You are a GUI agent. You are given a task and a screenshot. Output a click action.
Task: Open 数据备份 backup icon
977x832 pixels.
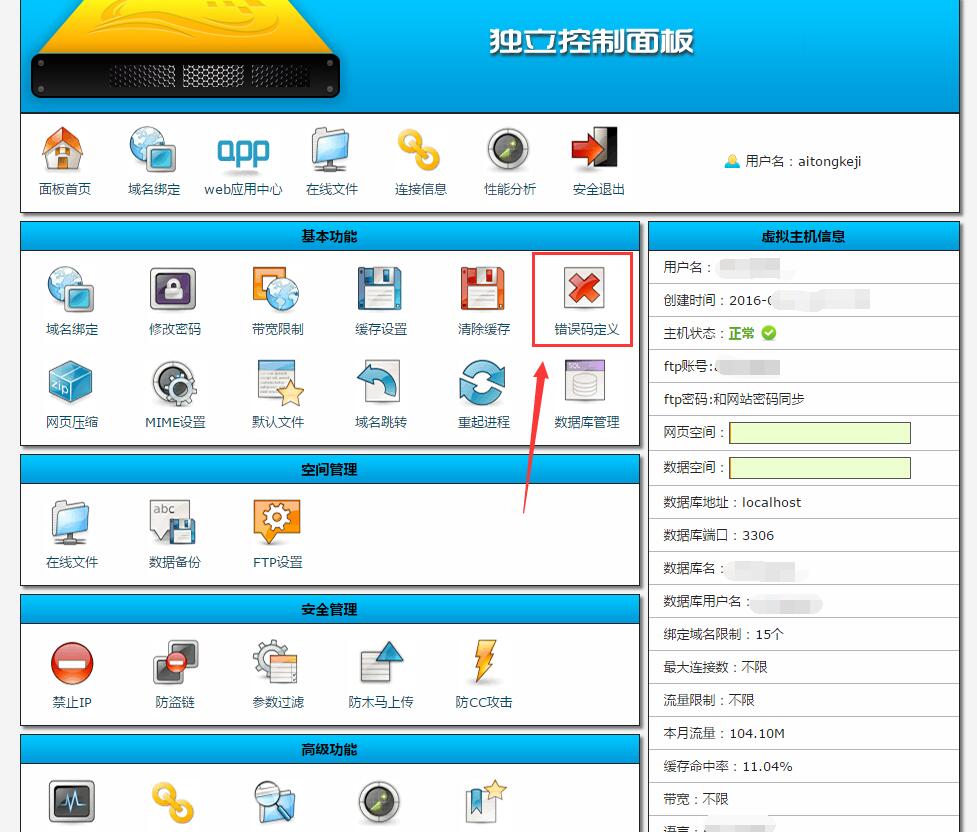(x=174, y=523)
